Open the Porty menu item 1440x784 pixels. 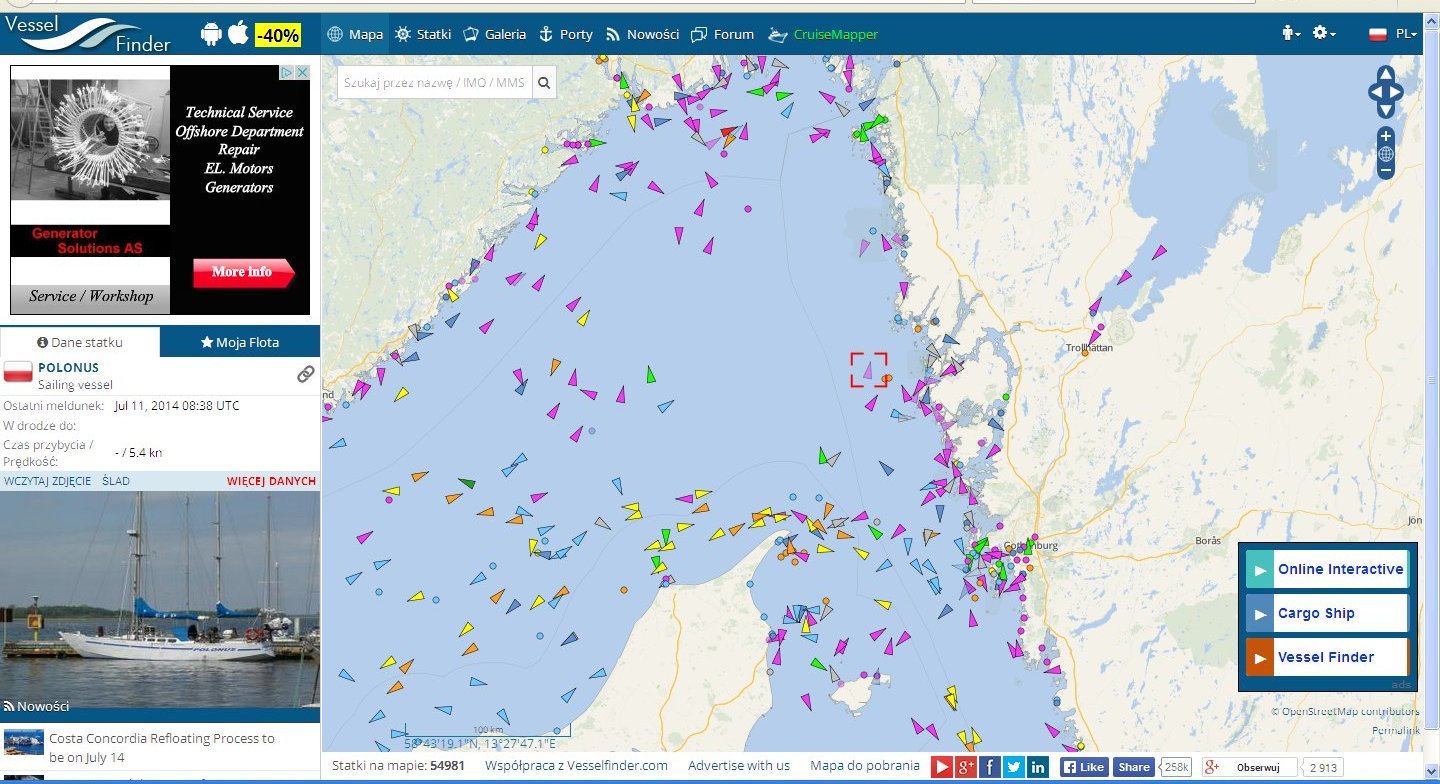pos(565,34)
